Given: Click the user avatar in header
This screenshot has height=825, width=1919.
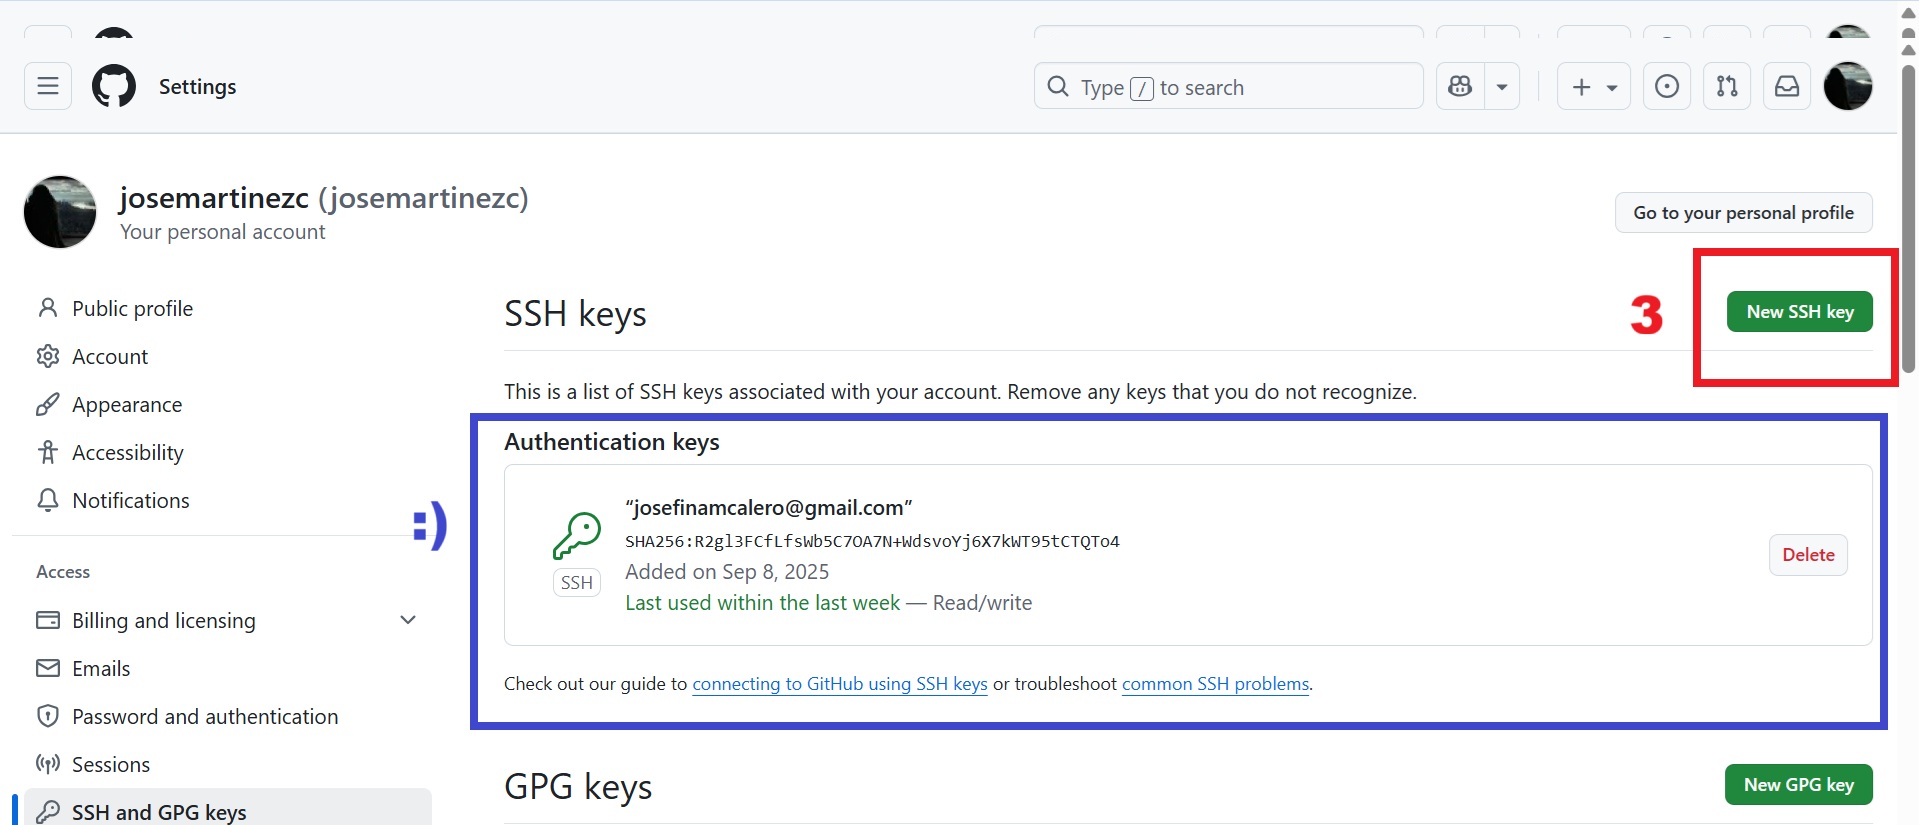Looking at the screenshot, I should (x=1848, y=86).
